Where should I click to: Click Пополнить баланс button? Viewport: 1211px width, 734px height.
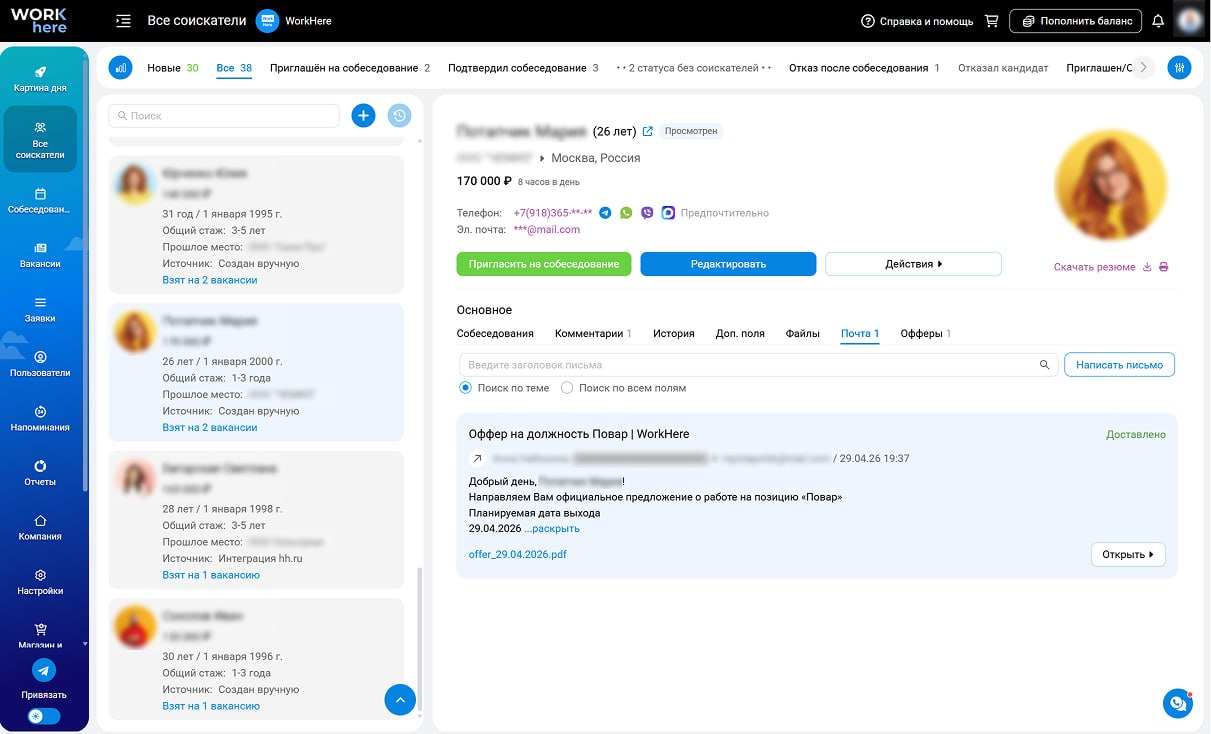pos(1075,20)
